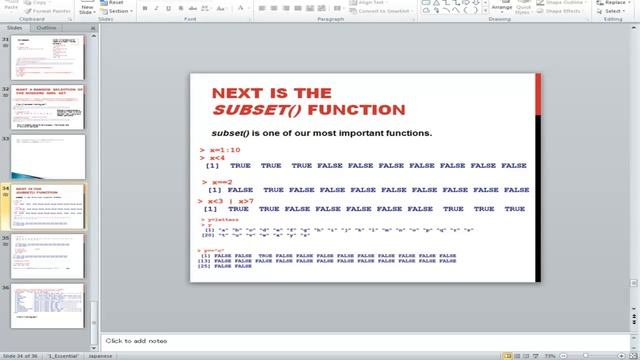640x360 pixels.
Task: Apply text shadow in Font group
Action: 180,9
